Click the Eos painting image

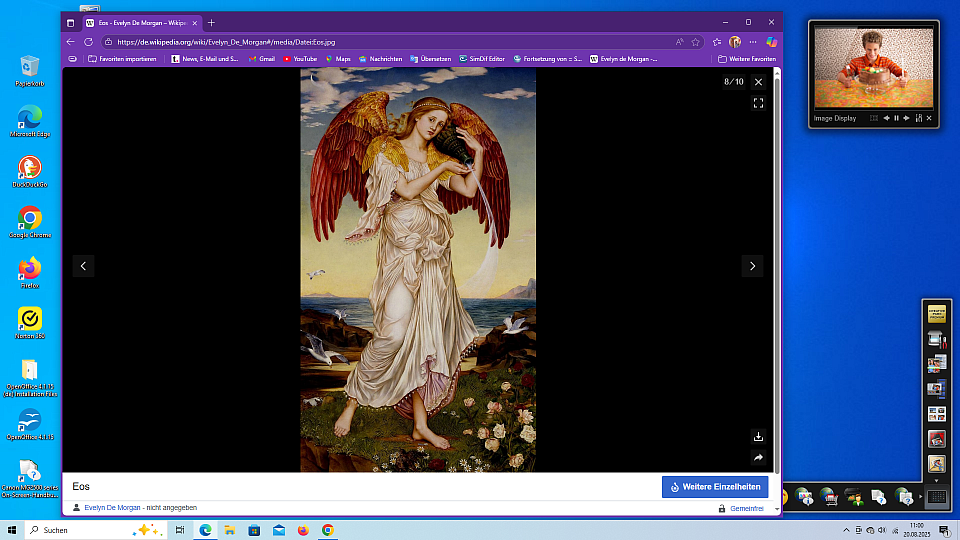click(x=418, y=269)
